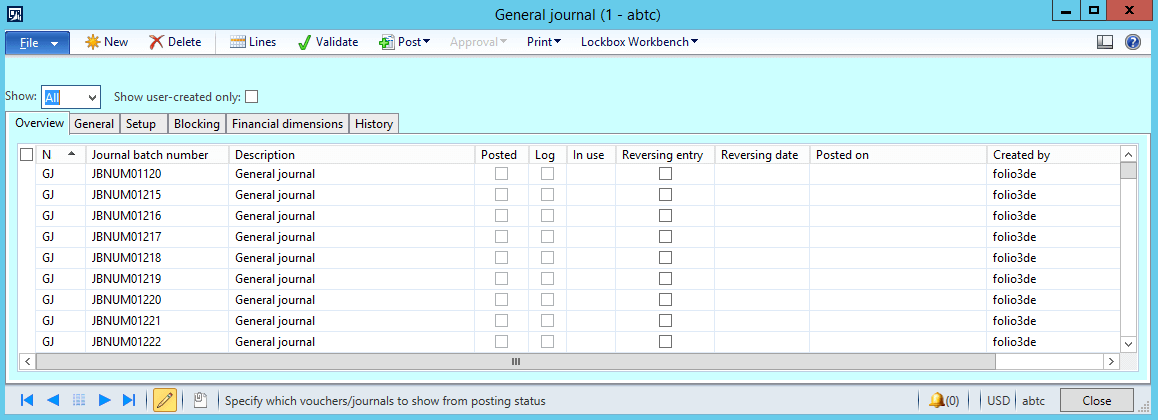
Task: Open the Show filter dropdown
Action: (x=92, y=97)
